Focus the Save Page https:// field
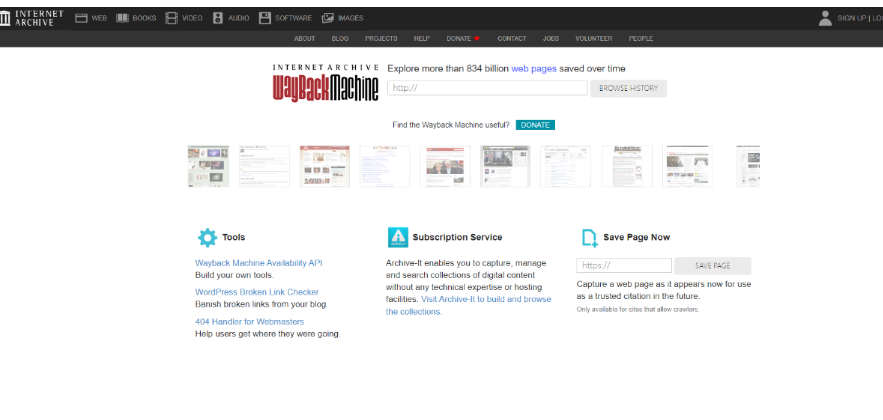 624,266
